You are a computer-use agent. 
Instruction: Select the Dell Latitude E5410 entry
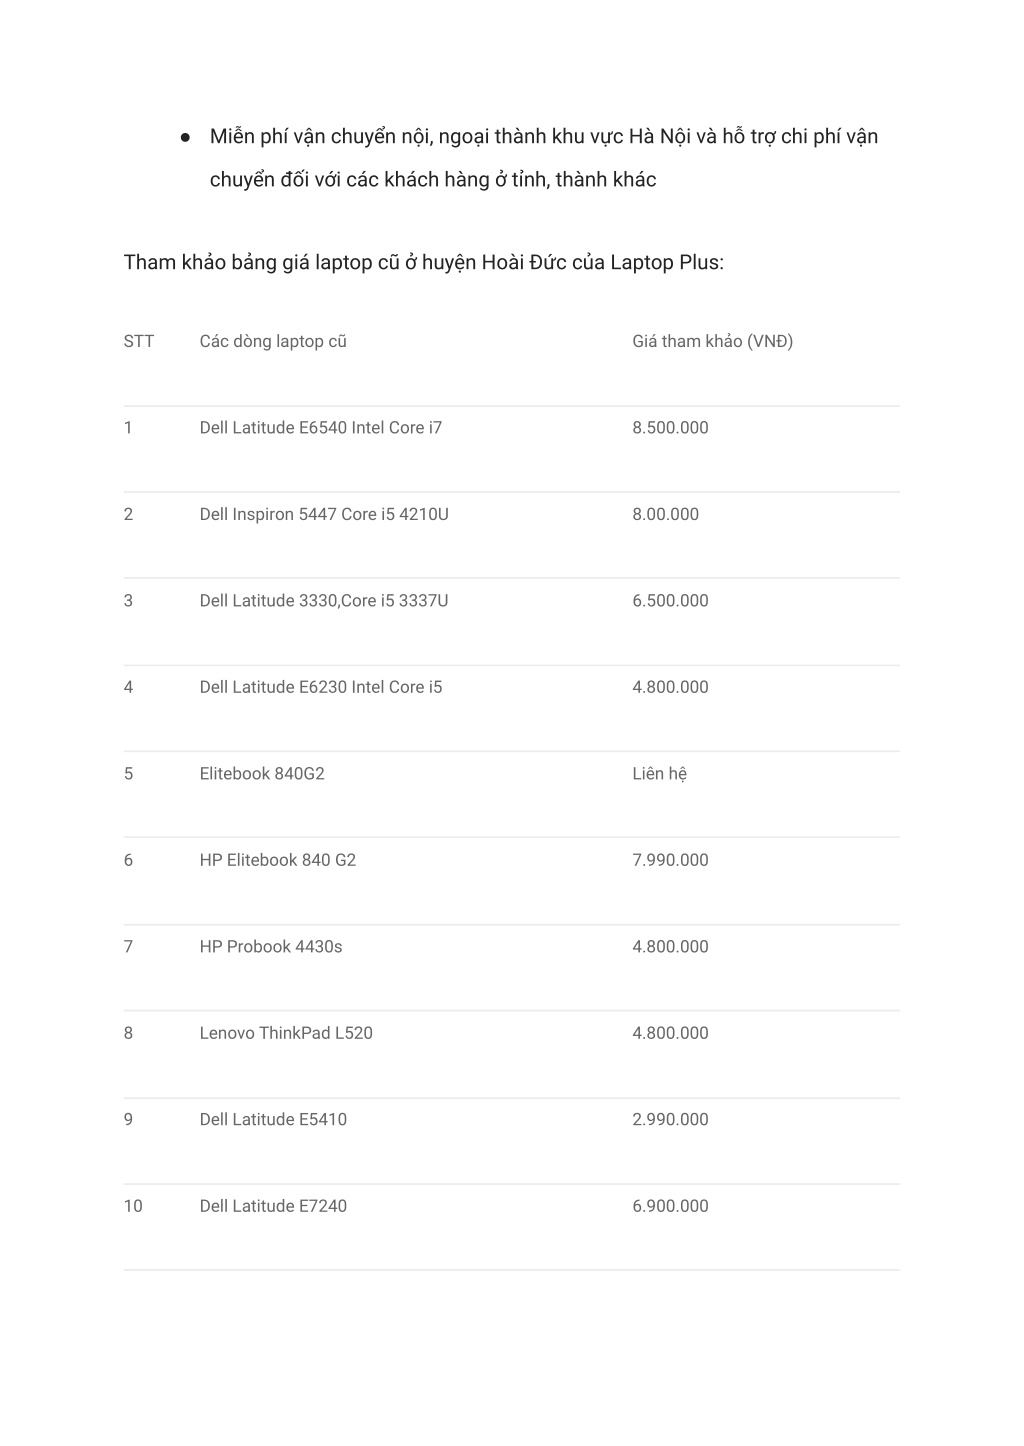273,1120
